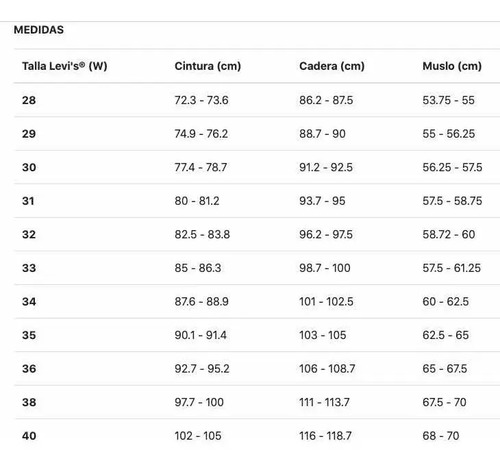Select the Talla Levi's (W) column header
This screenshot has width=500, height=463.
65,66
